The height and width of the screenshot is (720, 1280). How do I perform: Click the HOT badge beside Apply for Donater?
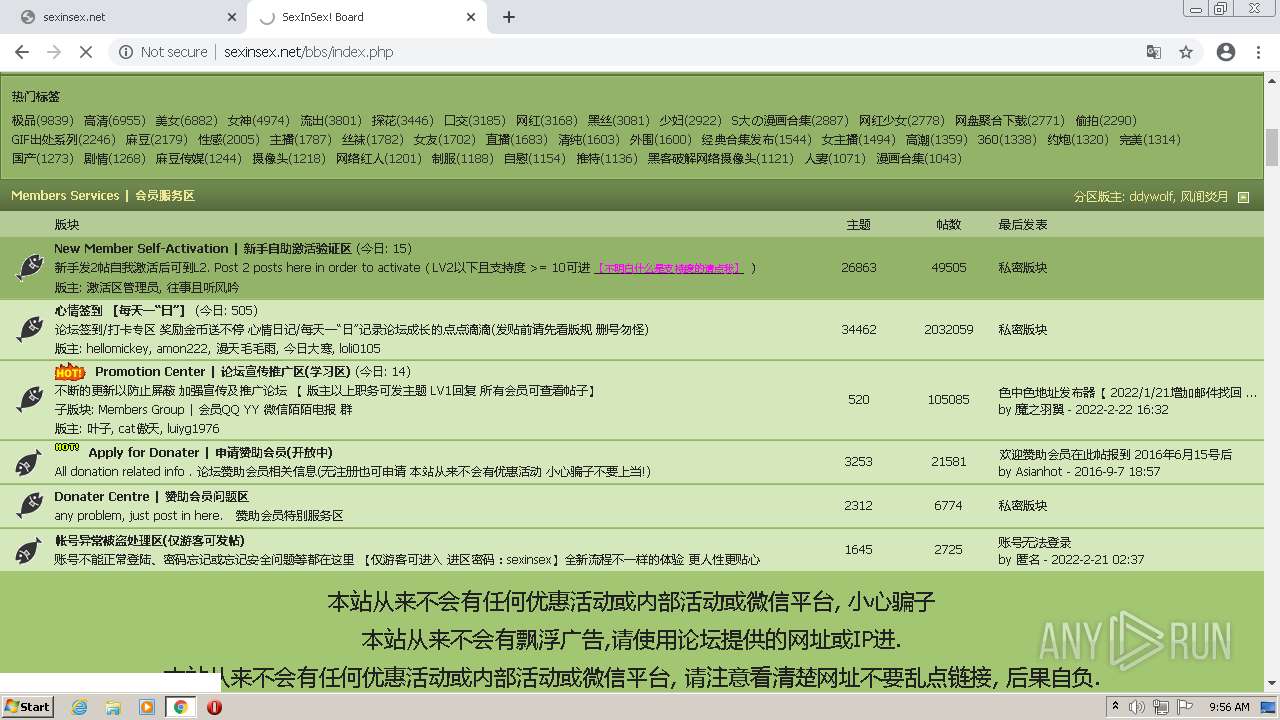66,448
